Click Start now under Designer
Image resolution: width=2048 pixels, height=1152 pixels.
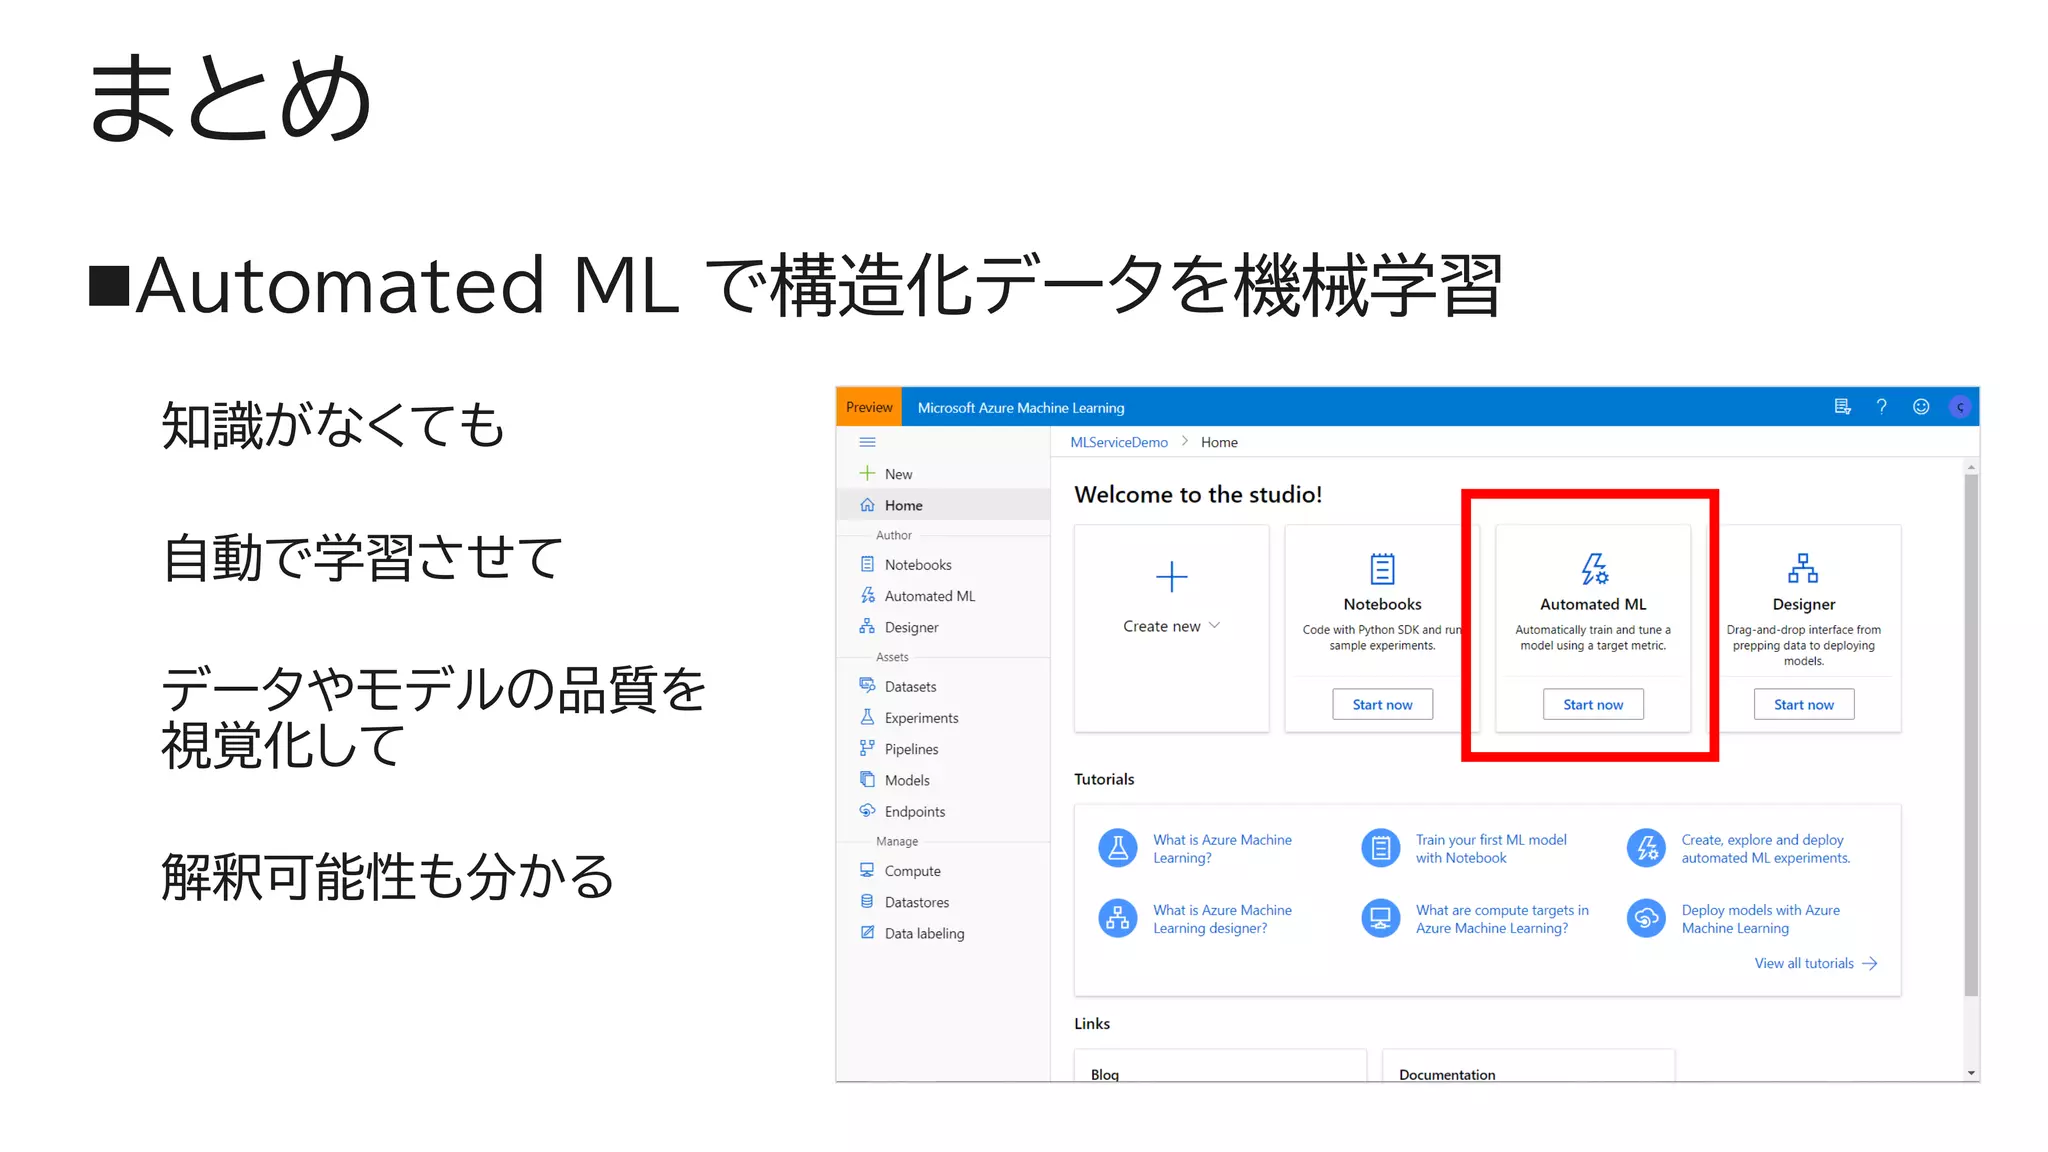1804,704
